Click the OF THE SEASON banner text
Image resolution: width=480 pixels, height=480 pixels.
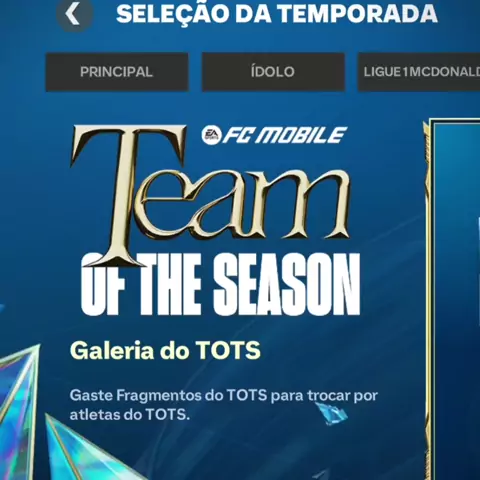[221, 284]
